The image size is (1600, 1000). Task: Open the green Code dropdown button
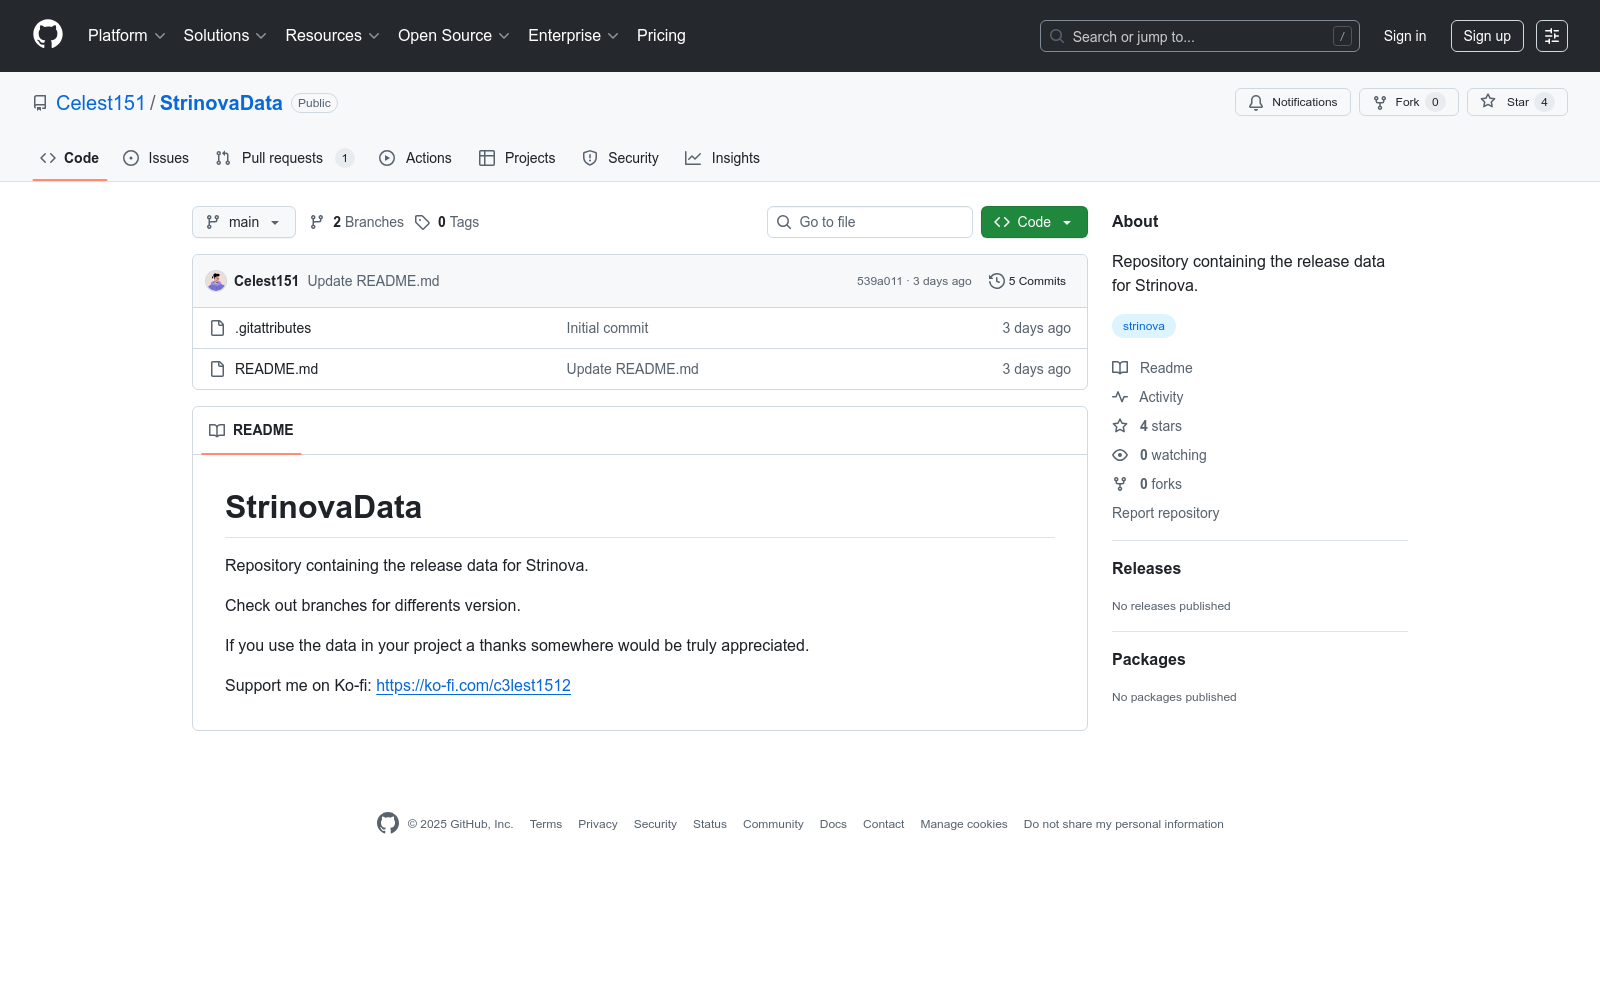pos(1034,222)
